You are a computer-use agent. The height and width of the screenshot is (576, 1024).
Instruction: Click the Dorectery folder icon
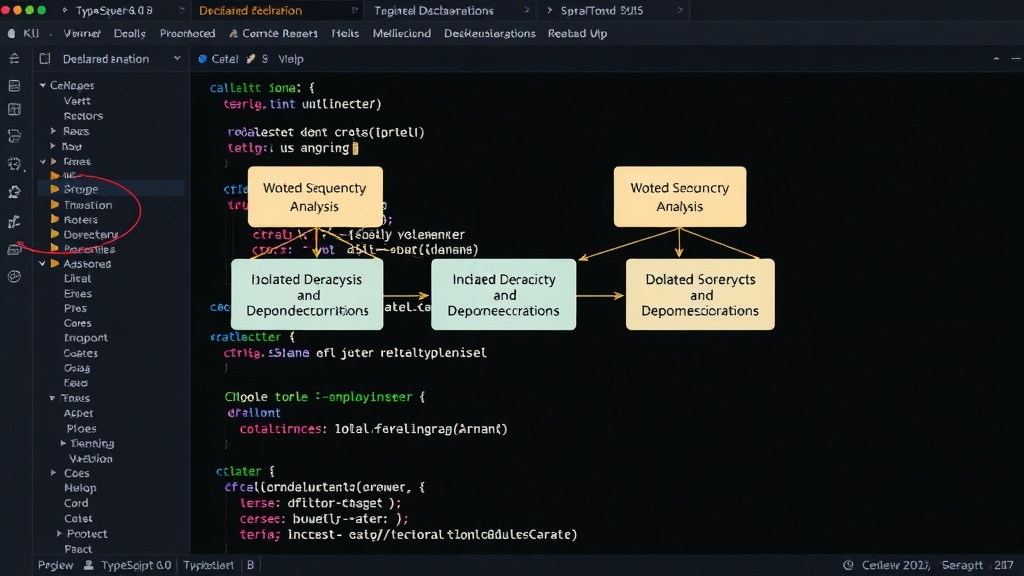(55, 234)
